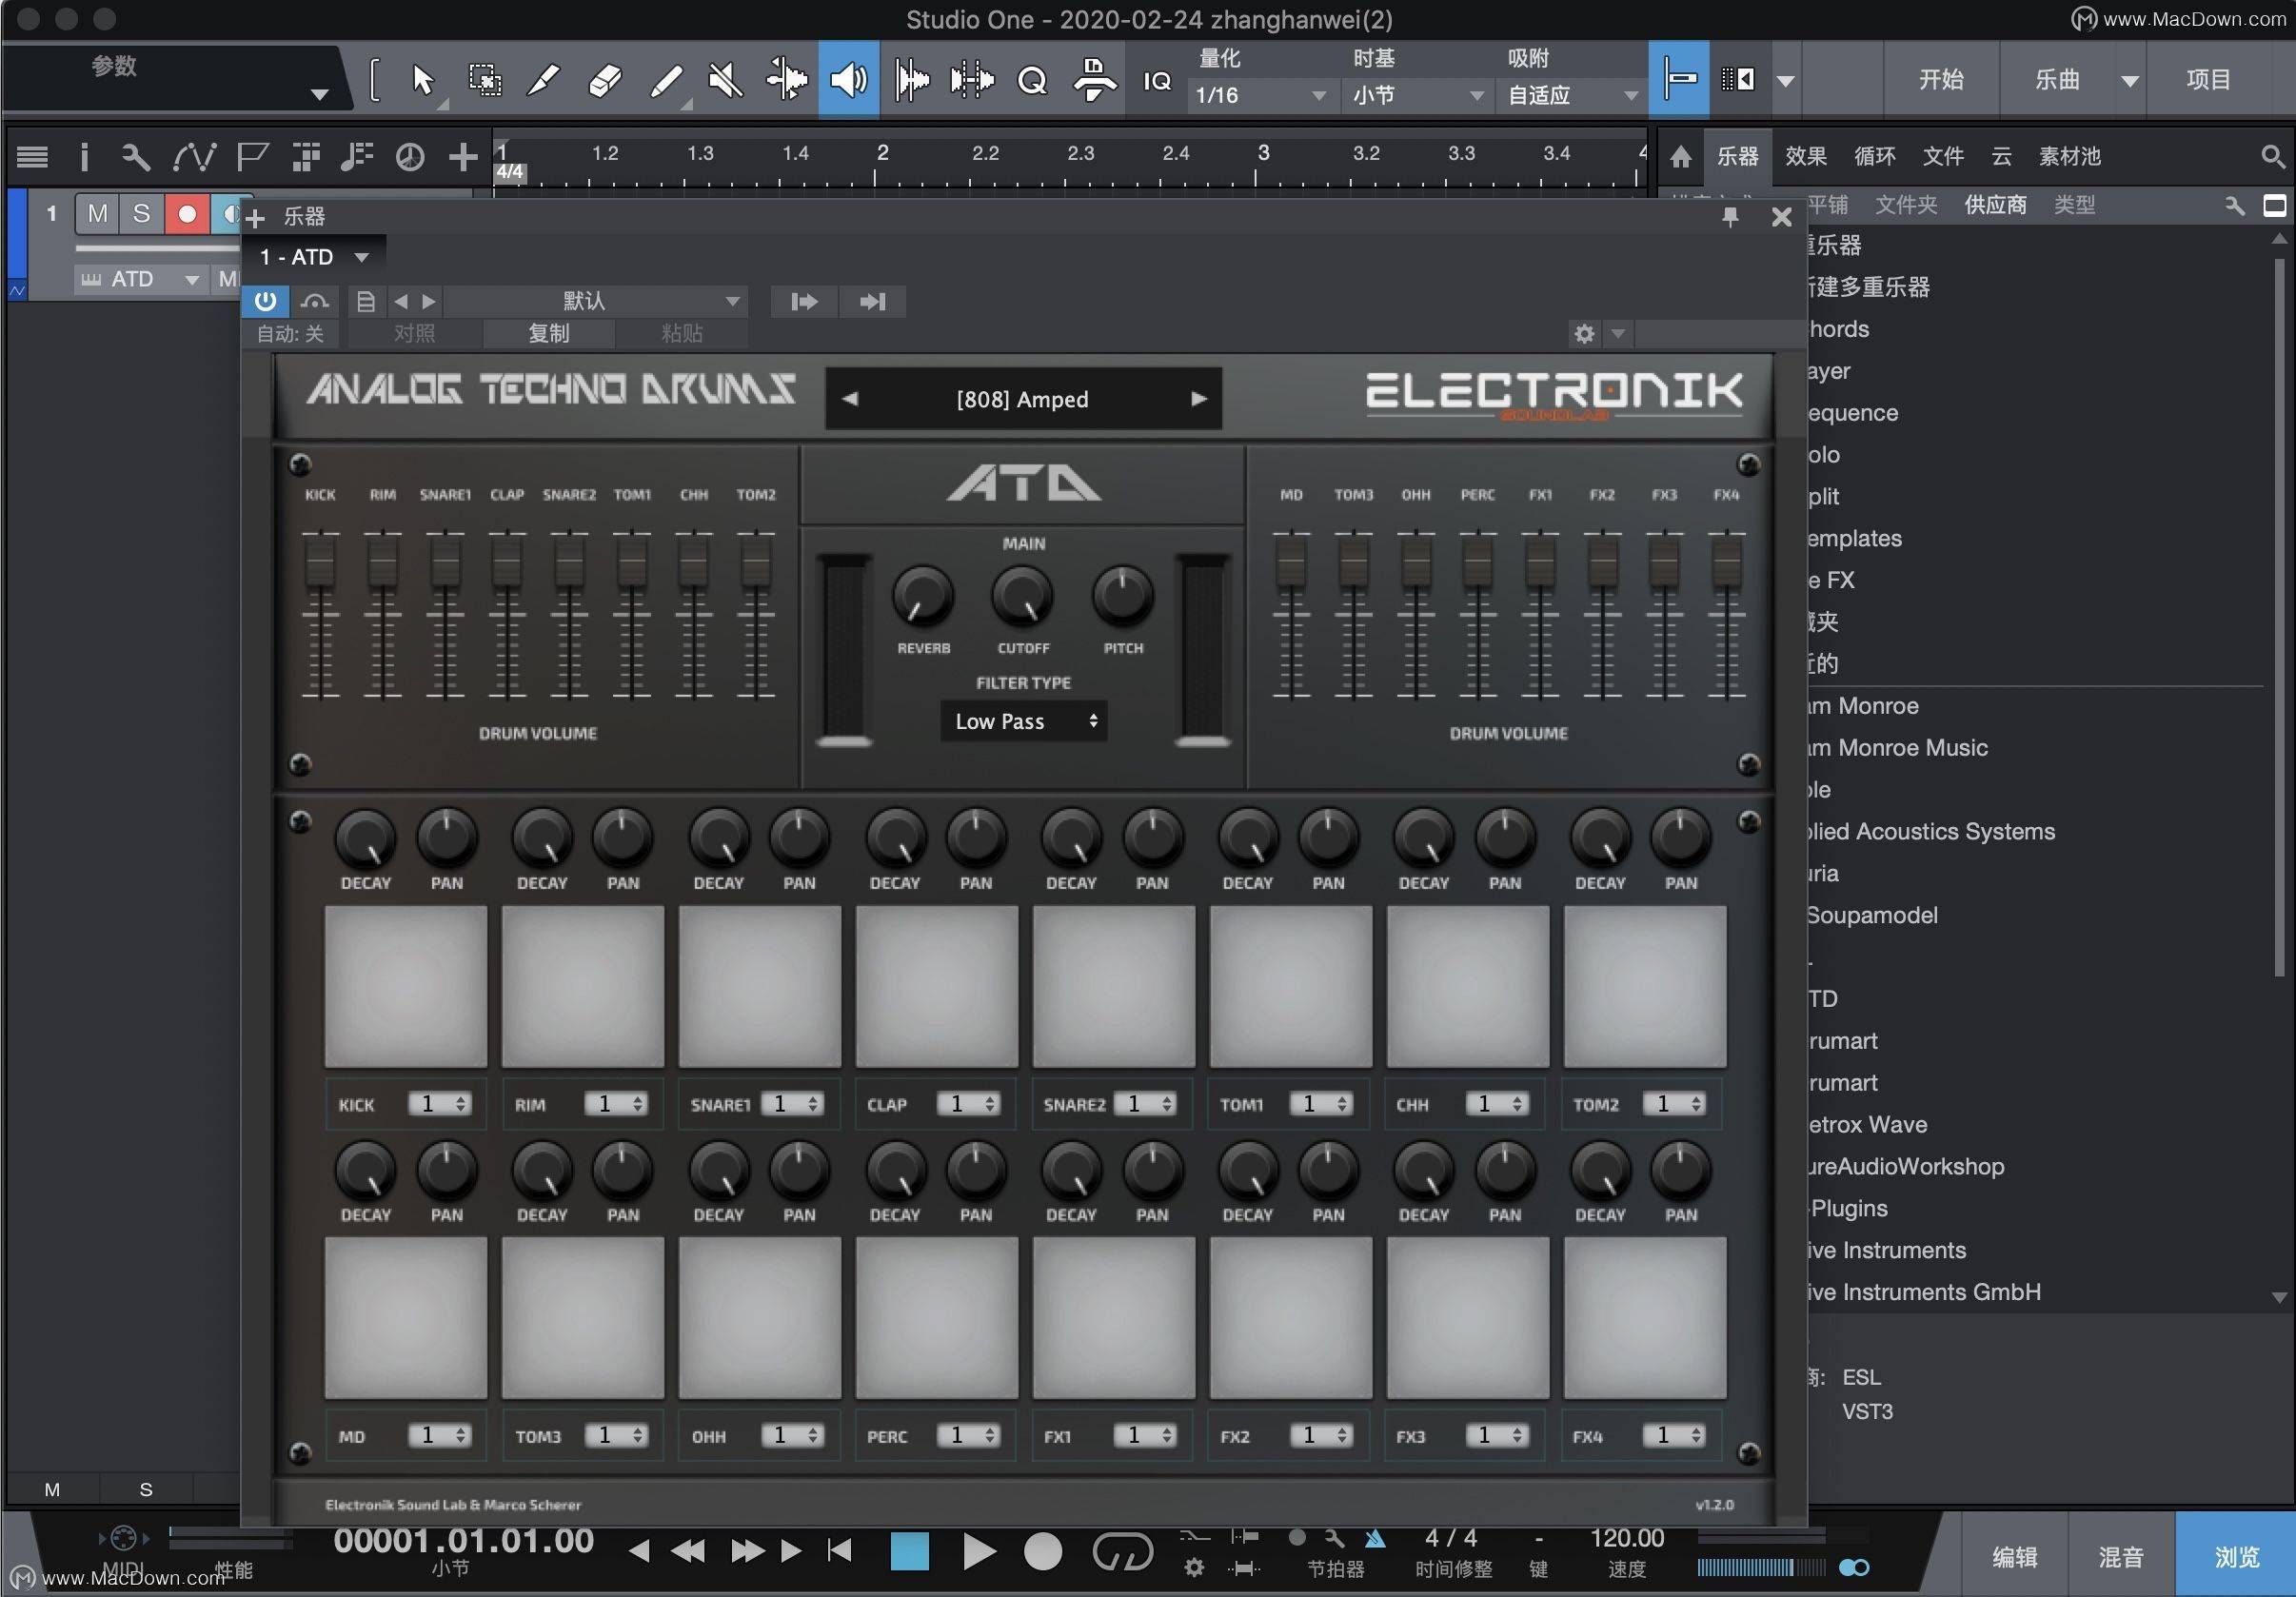Open the 吸附 自适应 dropdown
This screenshot has width=2296, height=1597.
(1572, 96)
